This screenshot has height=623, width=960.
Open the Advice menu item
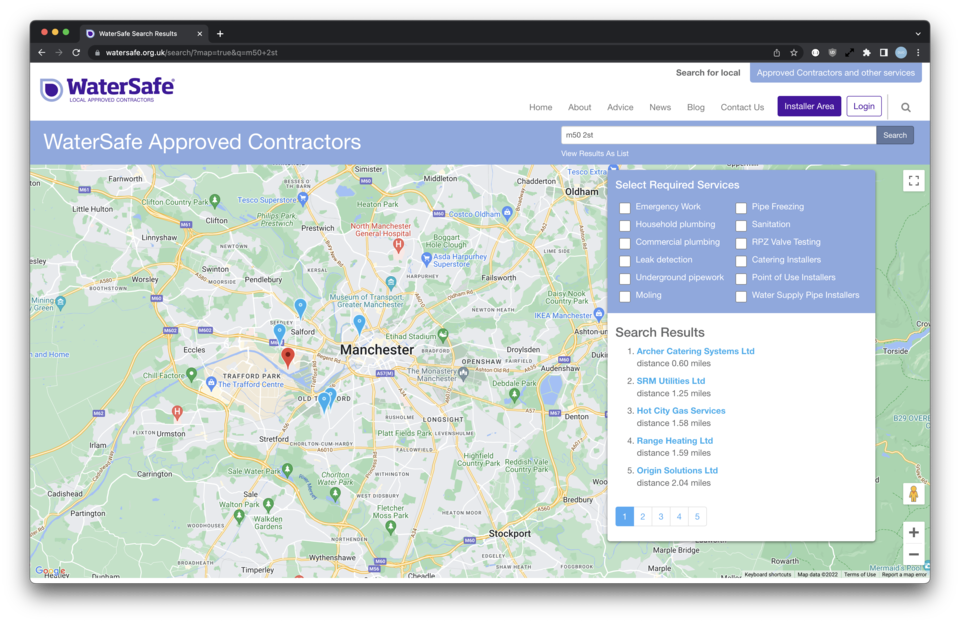[x=620, y=107]
